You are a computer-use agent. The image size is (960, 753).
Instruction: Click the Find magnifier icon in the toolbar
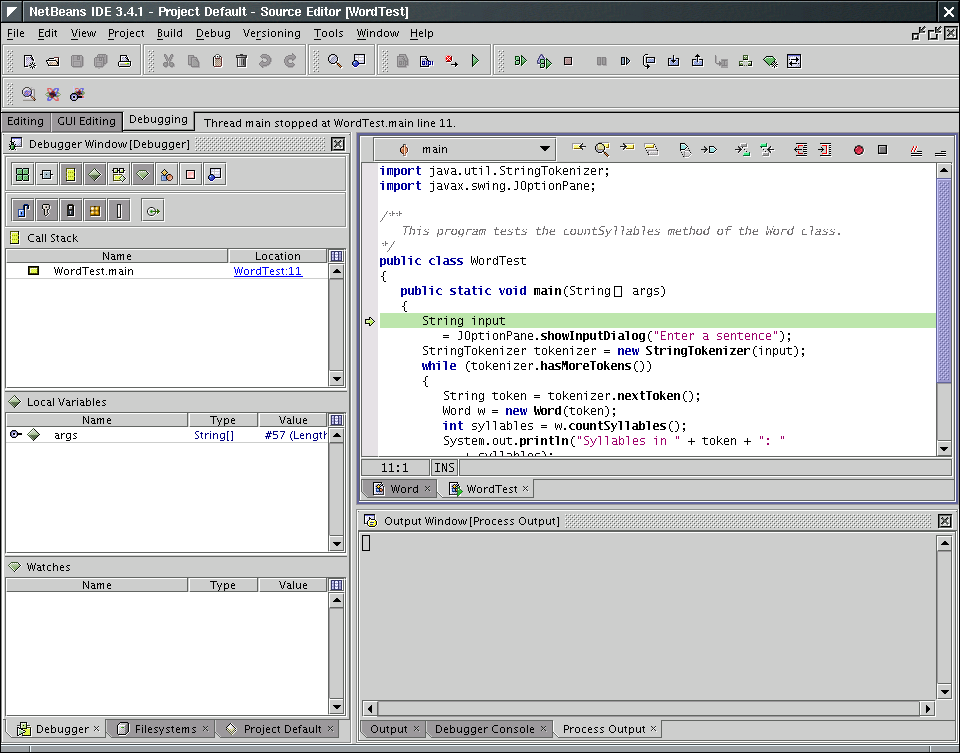tap(334, 61)
